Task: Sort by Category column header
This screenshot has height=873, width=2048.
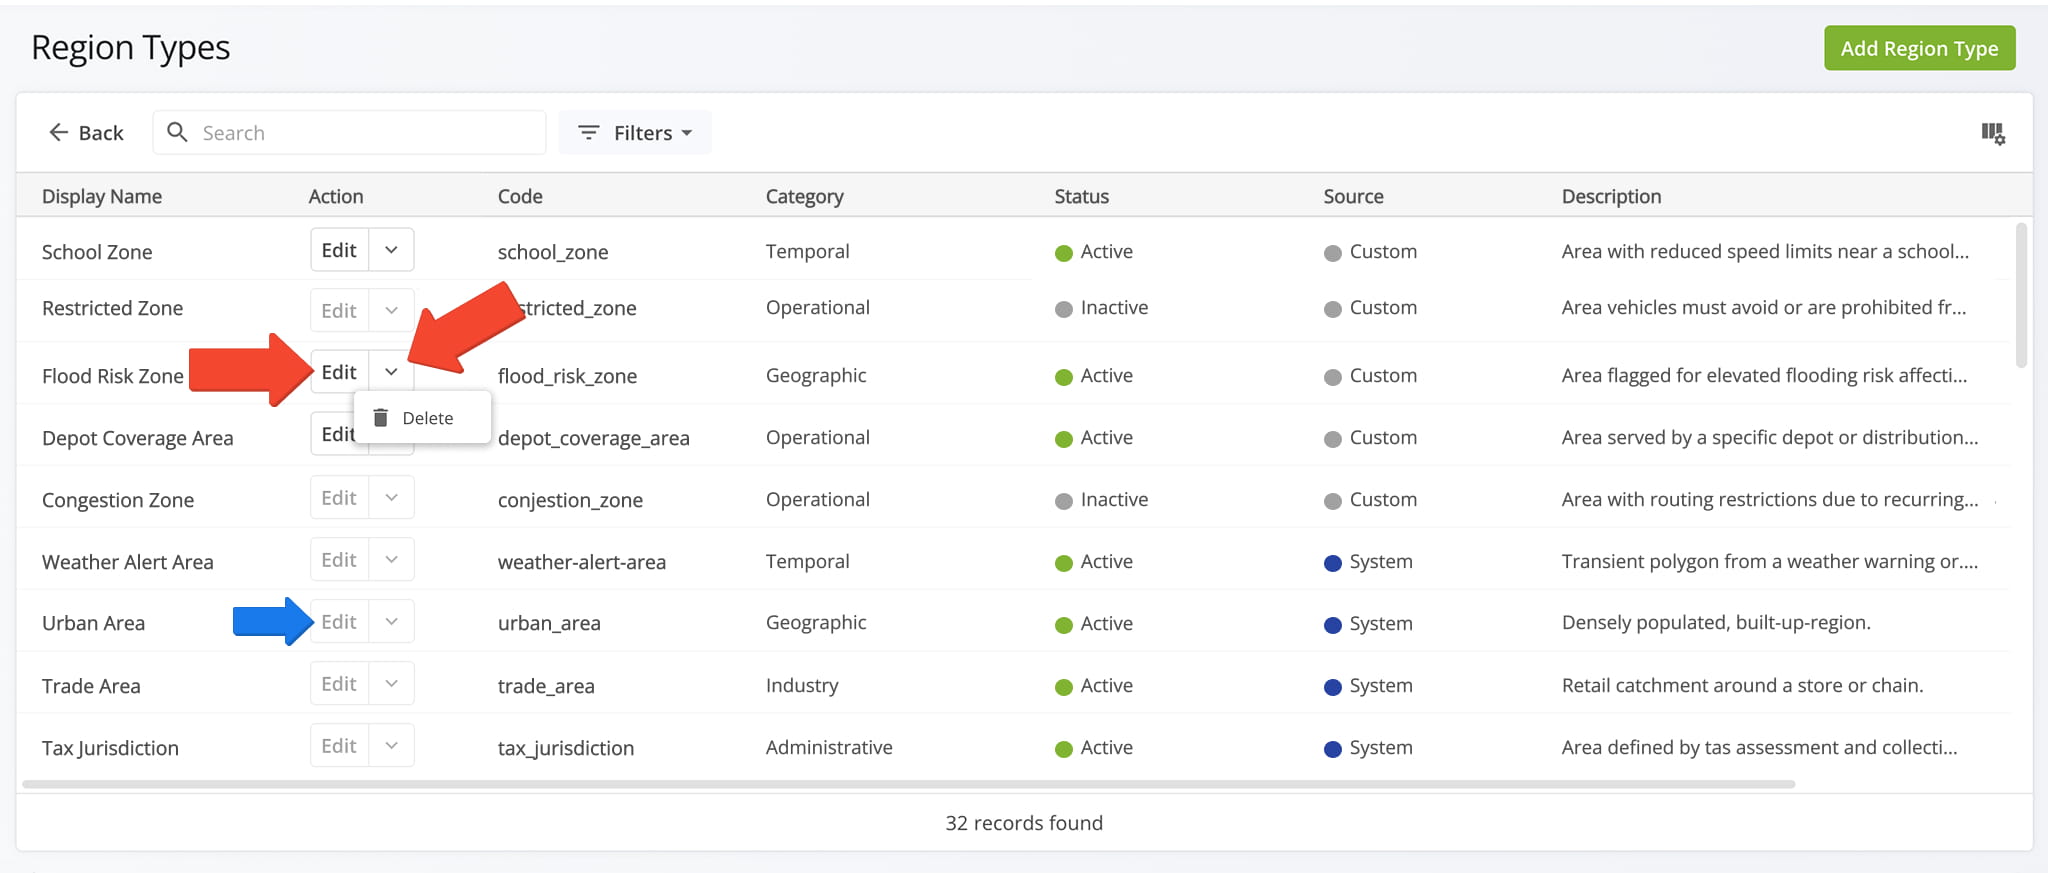Action: coord(804,196)
